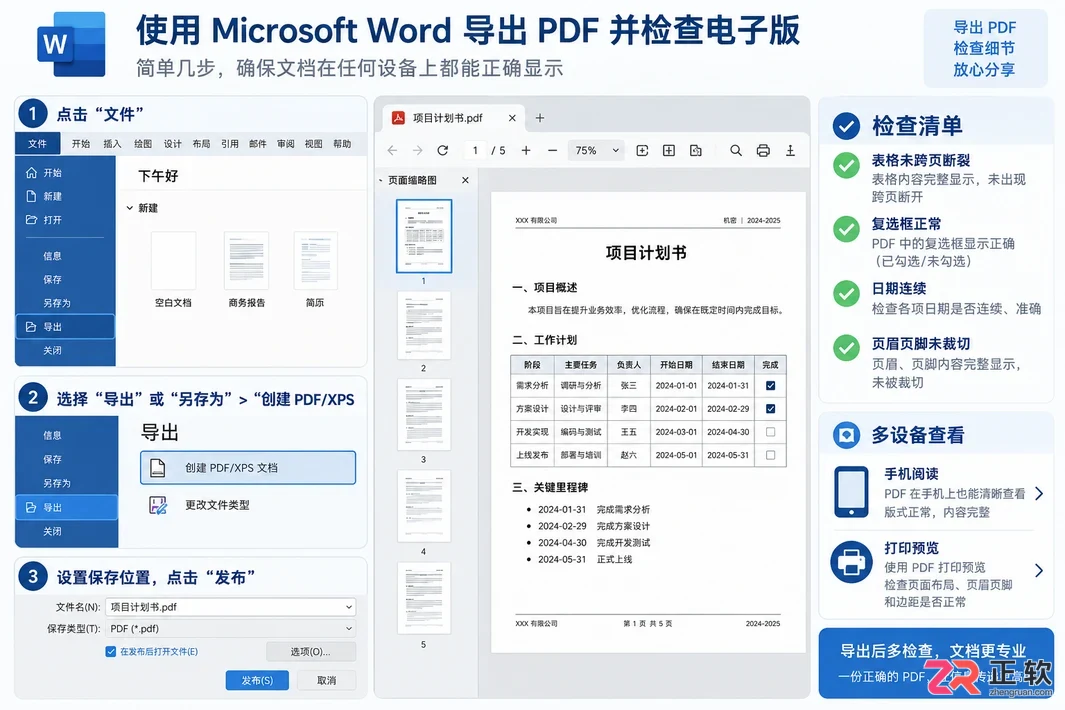This screenshot has height=710, width=1065.
Task: Click the PDF file icon on 项目计划书.pdf tab
Action: tap(399, 118)
